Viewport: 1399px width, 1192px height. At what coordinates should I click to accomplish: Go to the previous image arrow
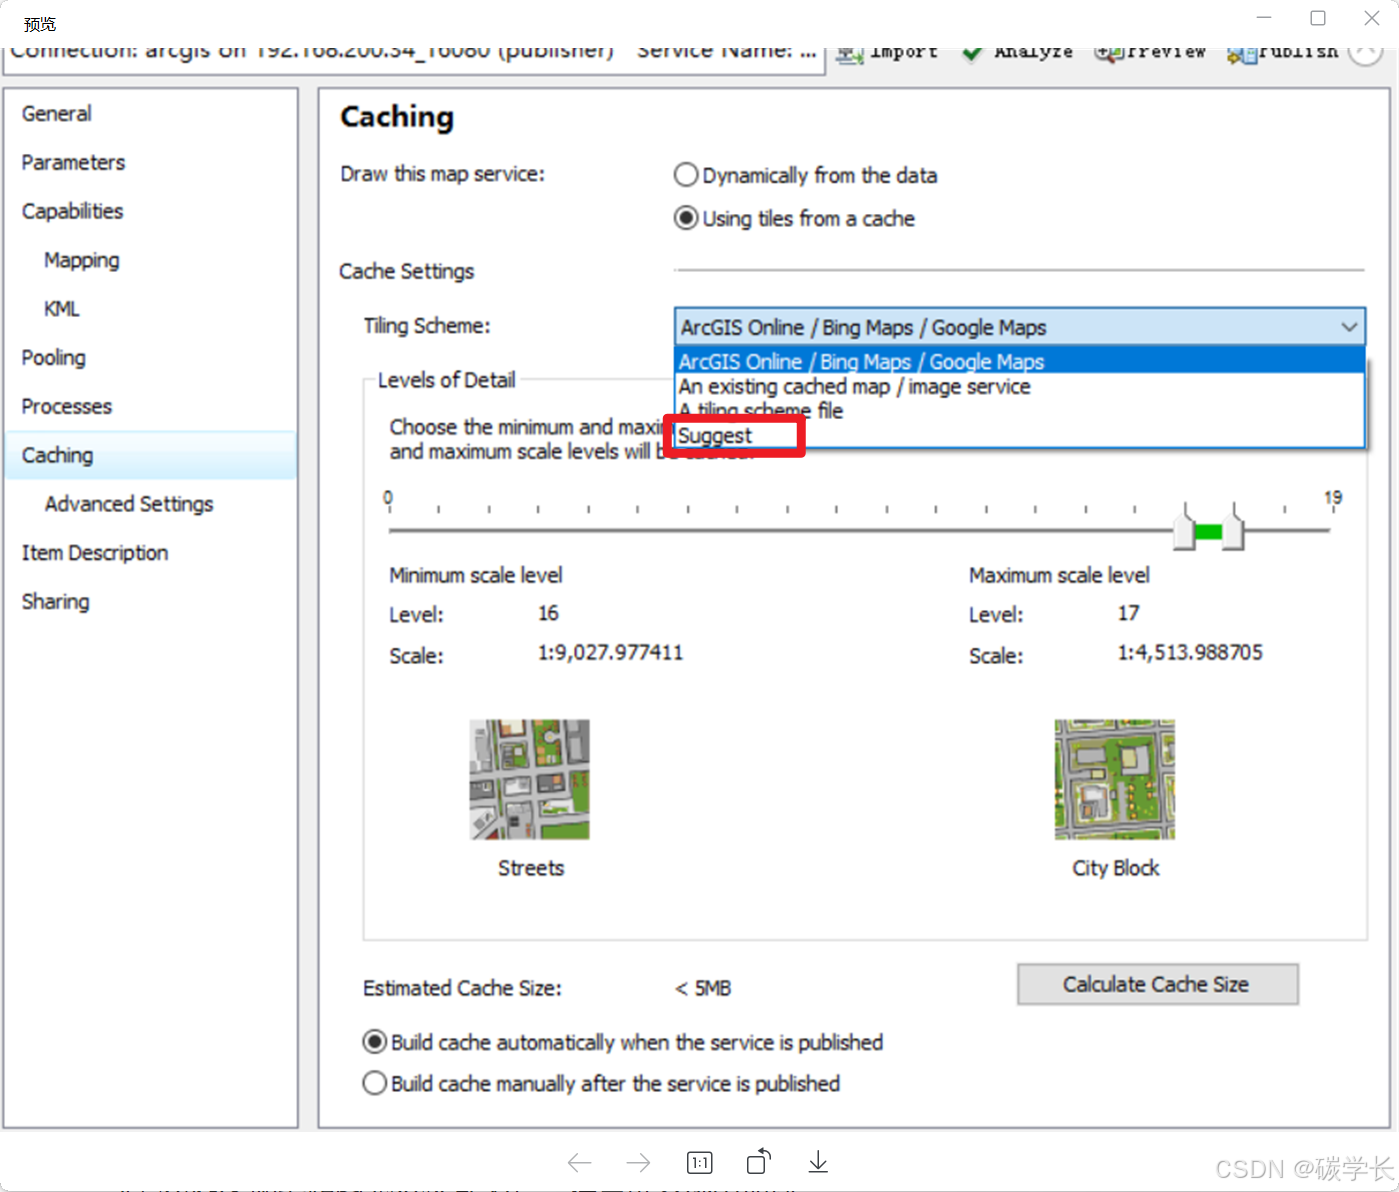pyautogui.click(x=579, y=1162)
